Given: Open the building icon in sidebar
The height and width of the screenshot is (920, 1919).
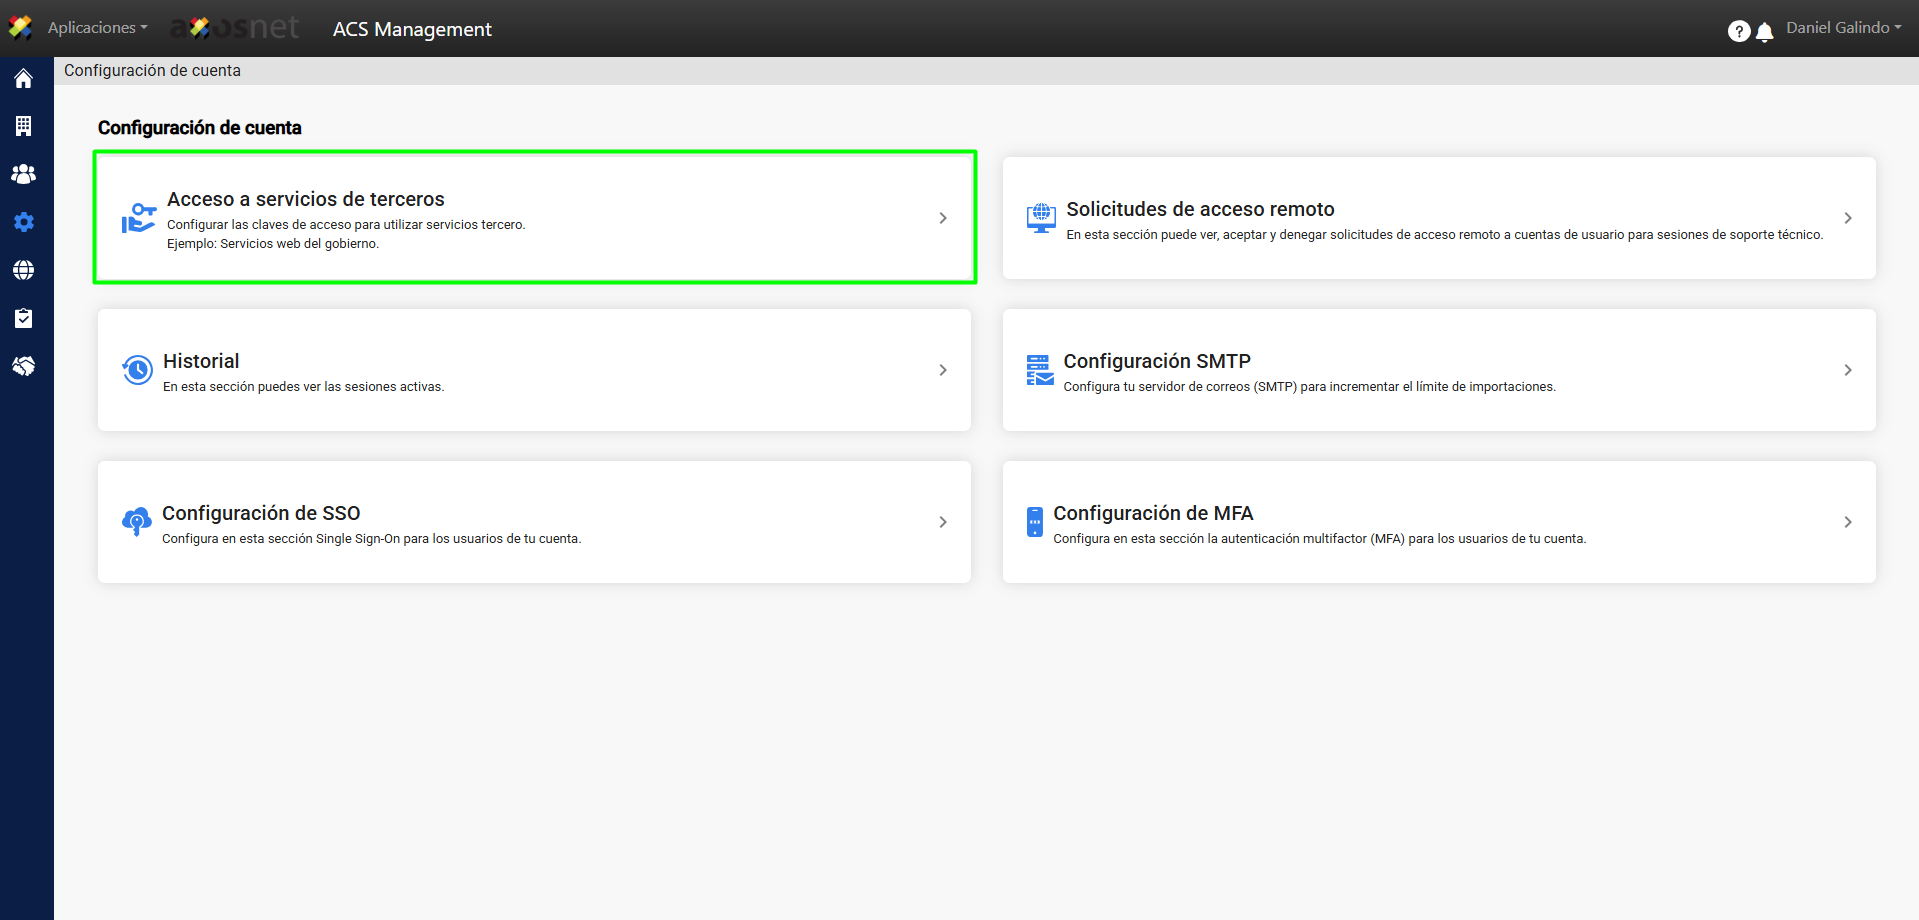Looking at the screenshot, I should (x=23, y=126).
